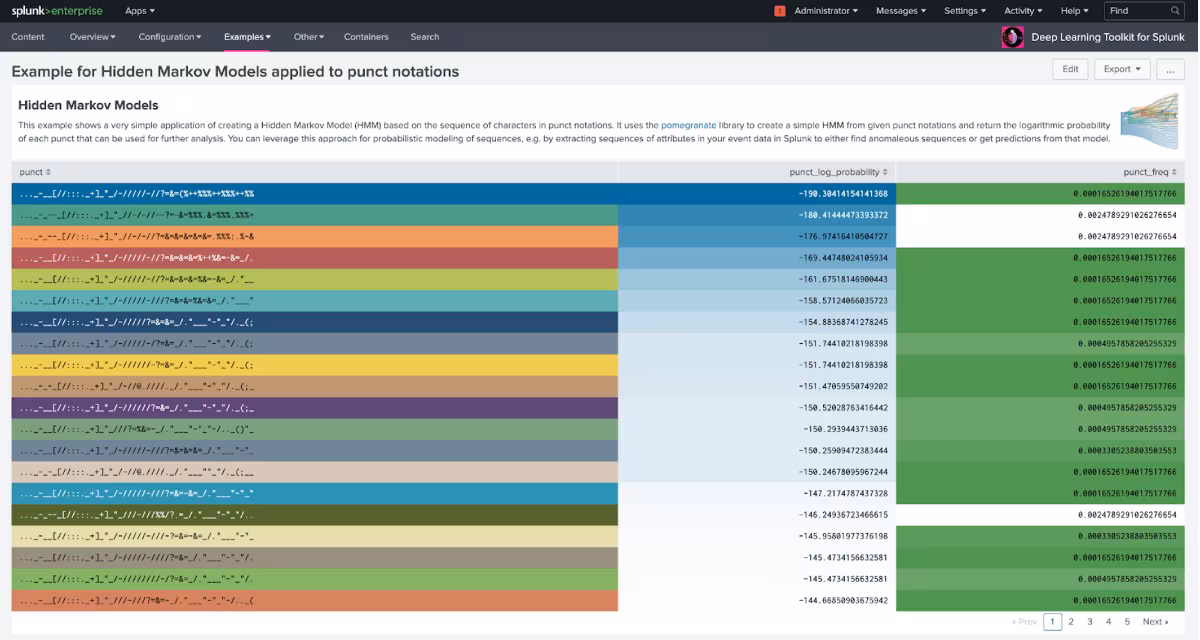Click the red alert icon beside Administrator
1200x640 pixels.
point(780,11)
